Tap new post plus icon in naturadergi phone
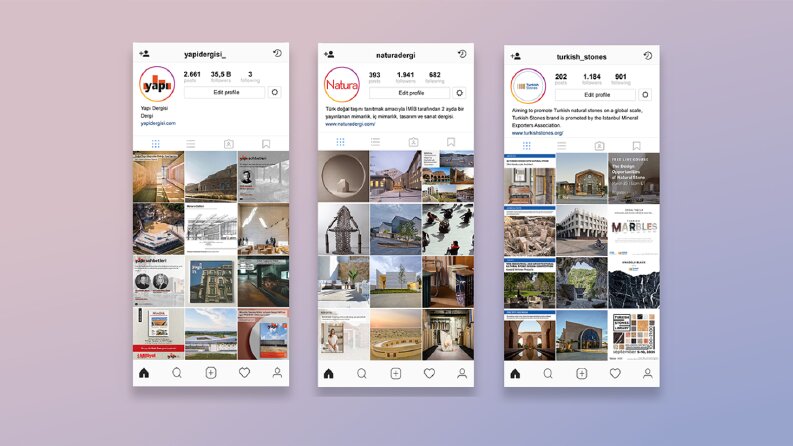793x446 pixels. pyautogui.click(x=395, y=374)
